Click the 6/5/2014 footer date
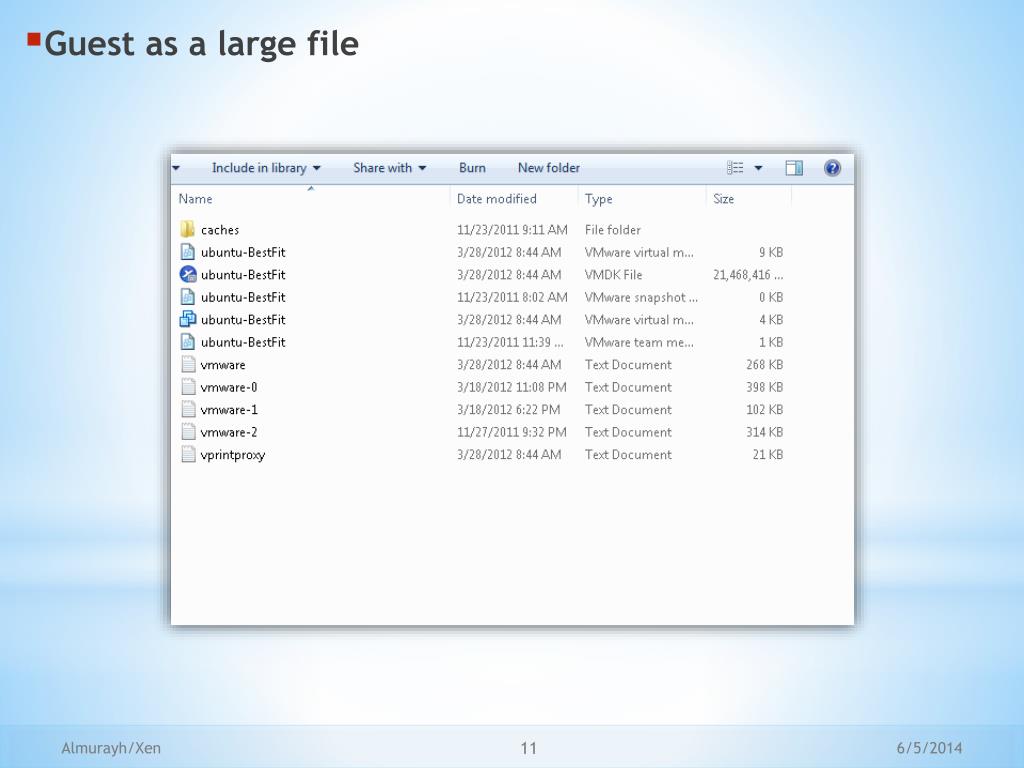Image resolution: width=1024 pixels, height=768 pixels. point(929,748)
